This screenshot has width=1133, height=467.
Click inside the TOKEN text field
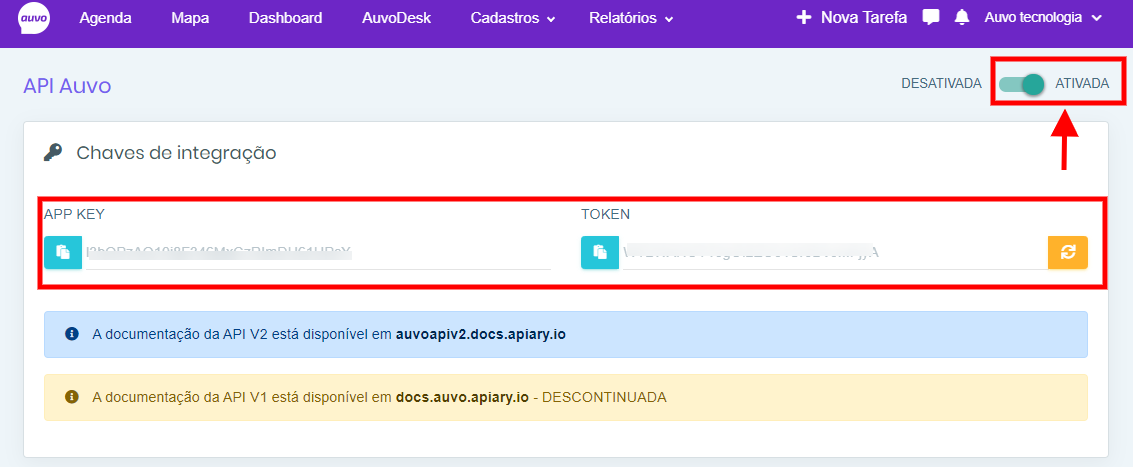coord(830,252)
